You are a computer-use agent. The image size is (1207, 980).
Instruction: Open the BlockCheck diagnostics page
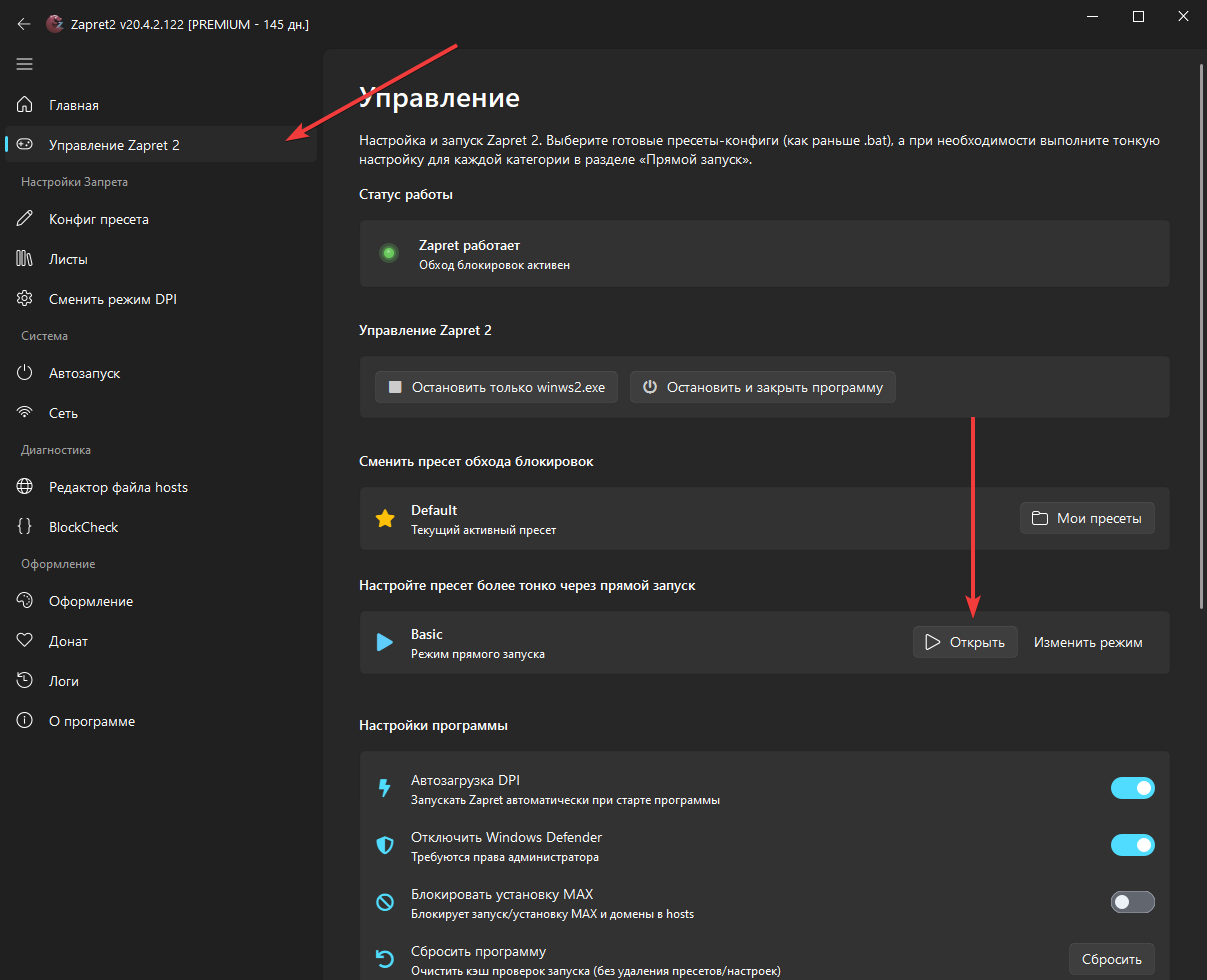pos(161,527)
